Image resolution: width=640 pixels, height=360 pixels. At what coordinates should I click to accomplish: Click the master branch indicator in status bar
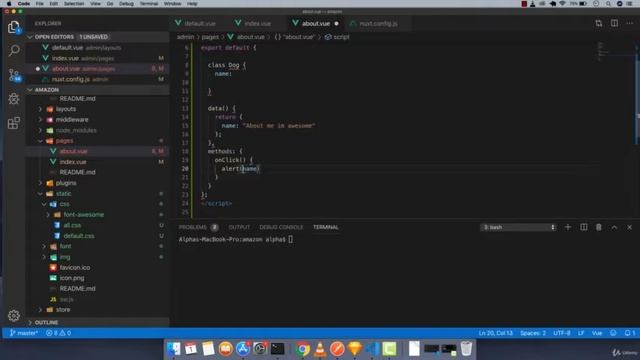point(24,333)
